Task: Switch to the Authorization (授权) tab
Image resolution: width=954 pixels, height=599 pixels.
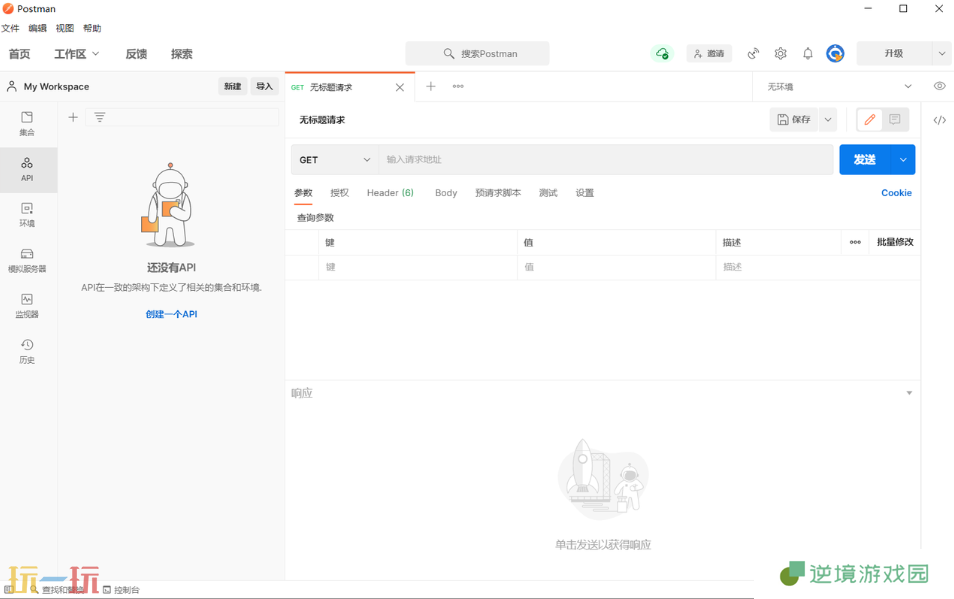Action: 339,193
